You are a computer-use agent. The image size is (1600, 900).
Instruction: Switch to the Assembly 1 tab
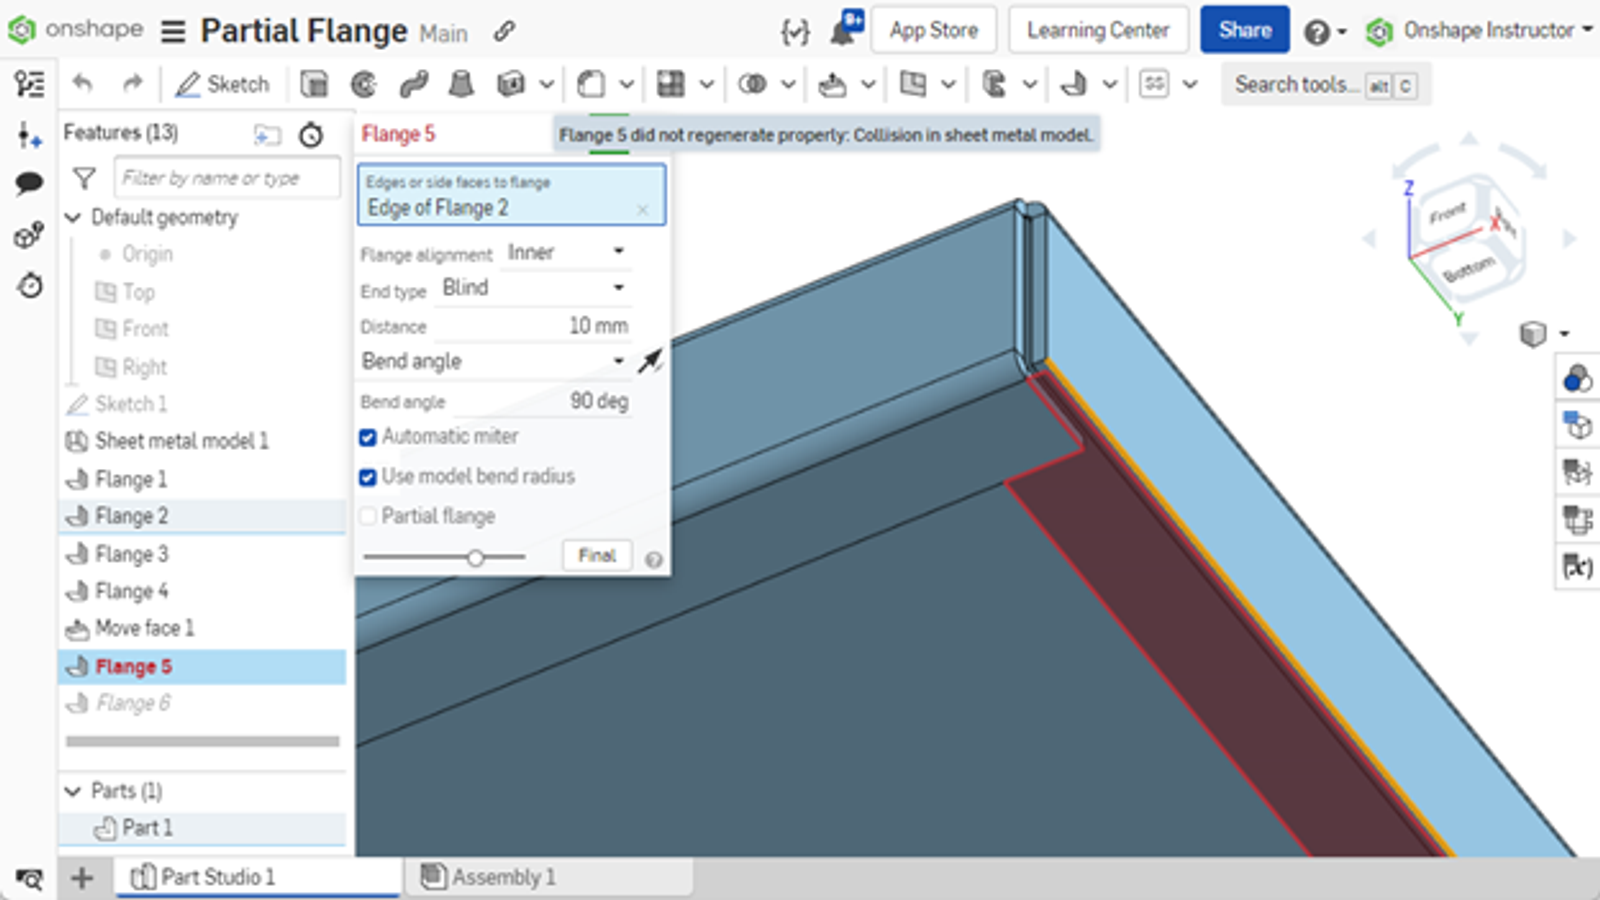[505, 877]
